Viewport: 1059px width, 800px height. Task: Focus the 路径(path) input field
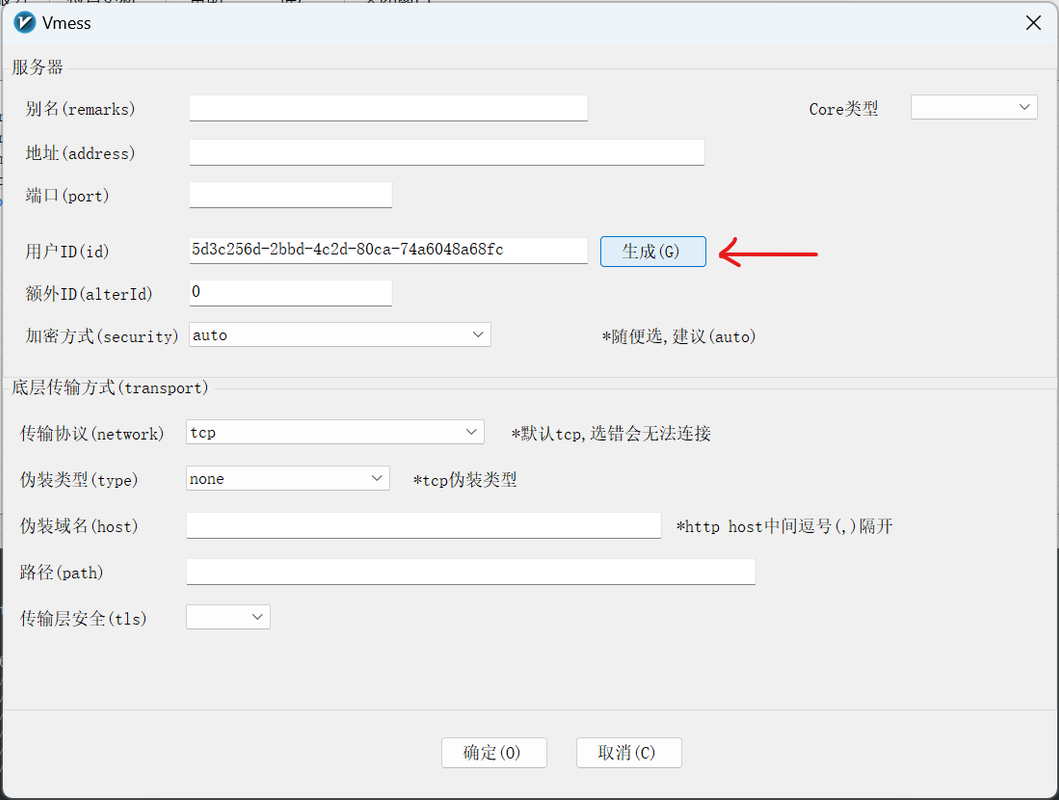tap(471, 571)
